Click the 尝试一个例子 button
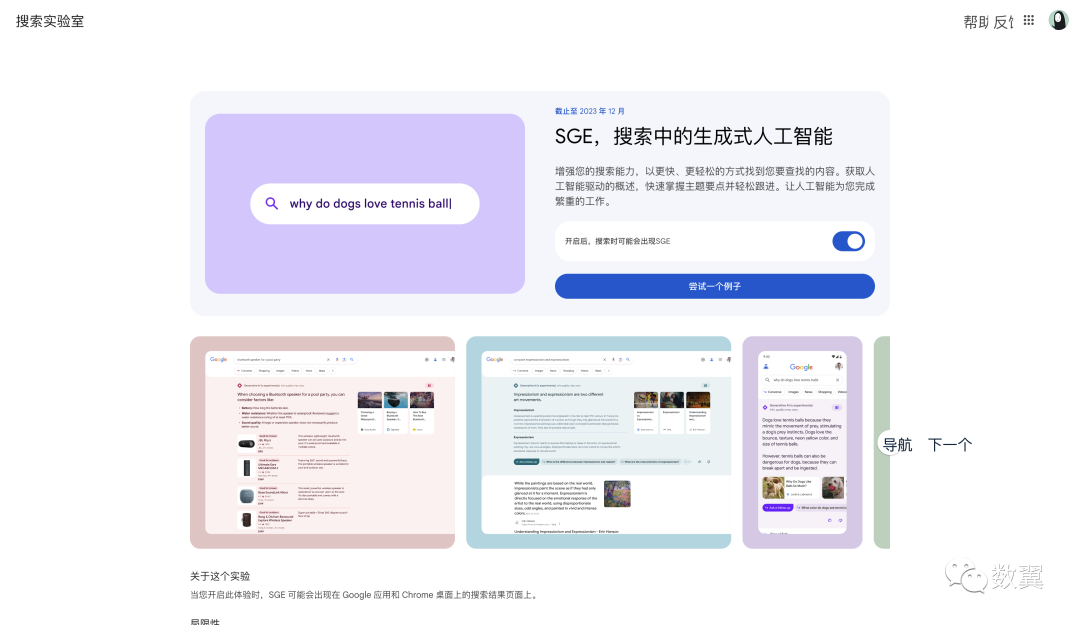Image resolution: width=1080 pixels, height=625 pixels. coord(714,286)
